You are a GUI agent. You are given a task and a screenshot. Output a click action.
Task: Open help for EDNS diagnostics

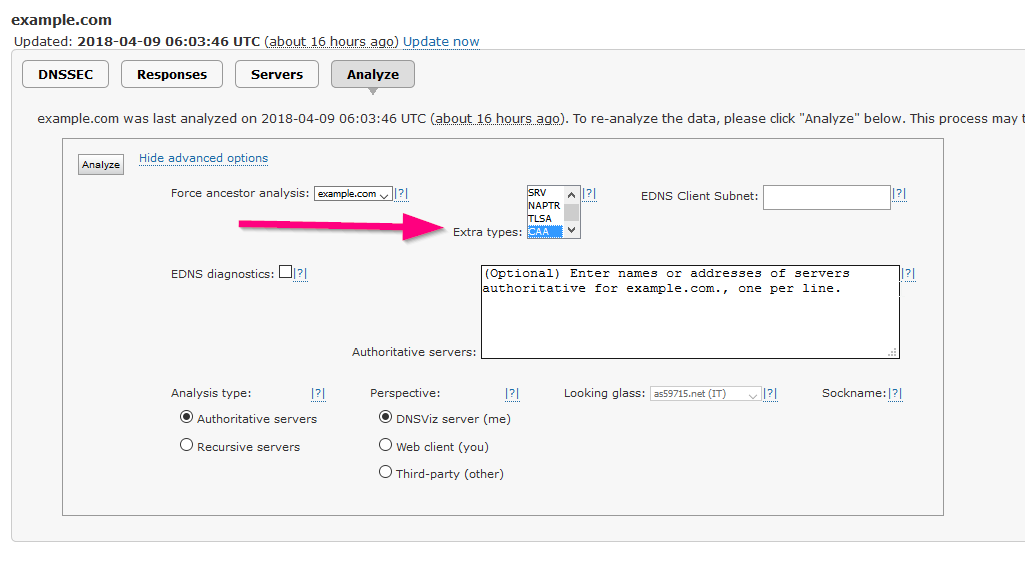click(300, 273)
